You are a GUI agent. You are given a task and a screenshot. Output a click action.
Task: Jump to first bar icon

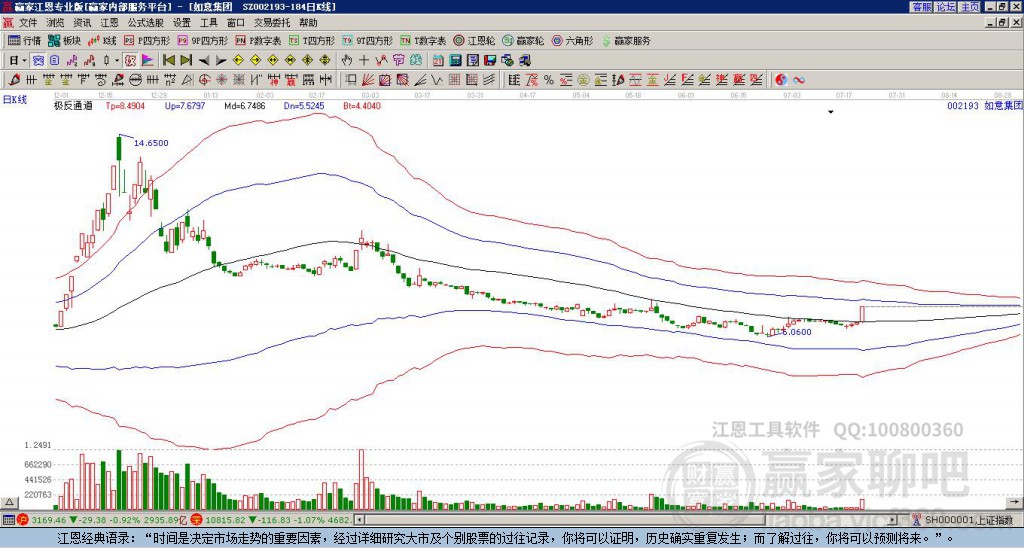[x=168, y=61]
